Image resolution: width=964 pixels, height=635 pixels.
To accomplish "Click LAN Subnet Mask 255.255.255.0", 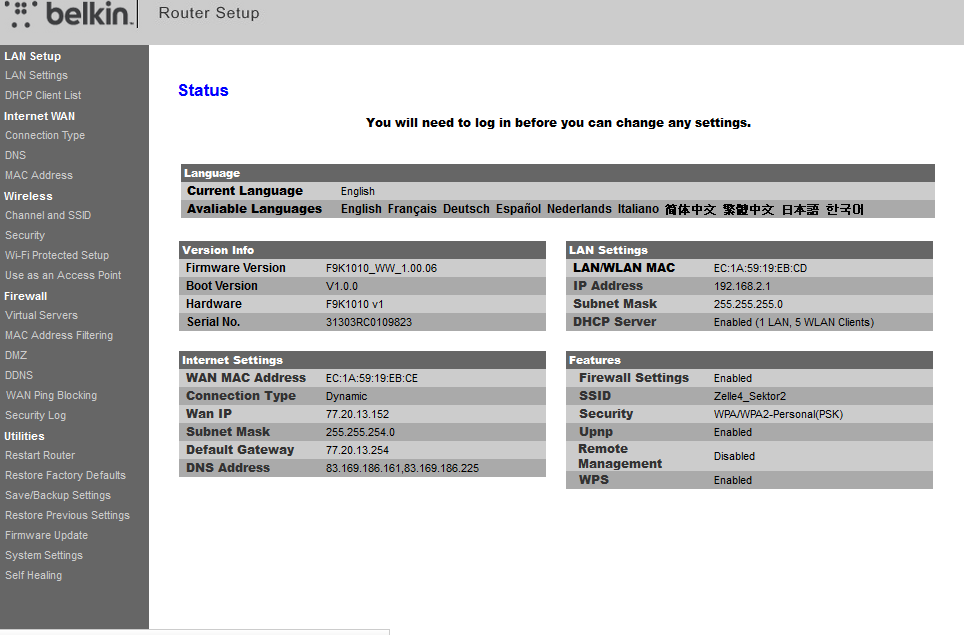I will (748, 304).
